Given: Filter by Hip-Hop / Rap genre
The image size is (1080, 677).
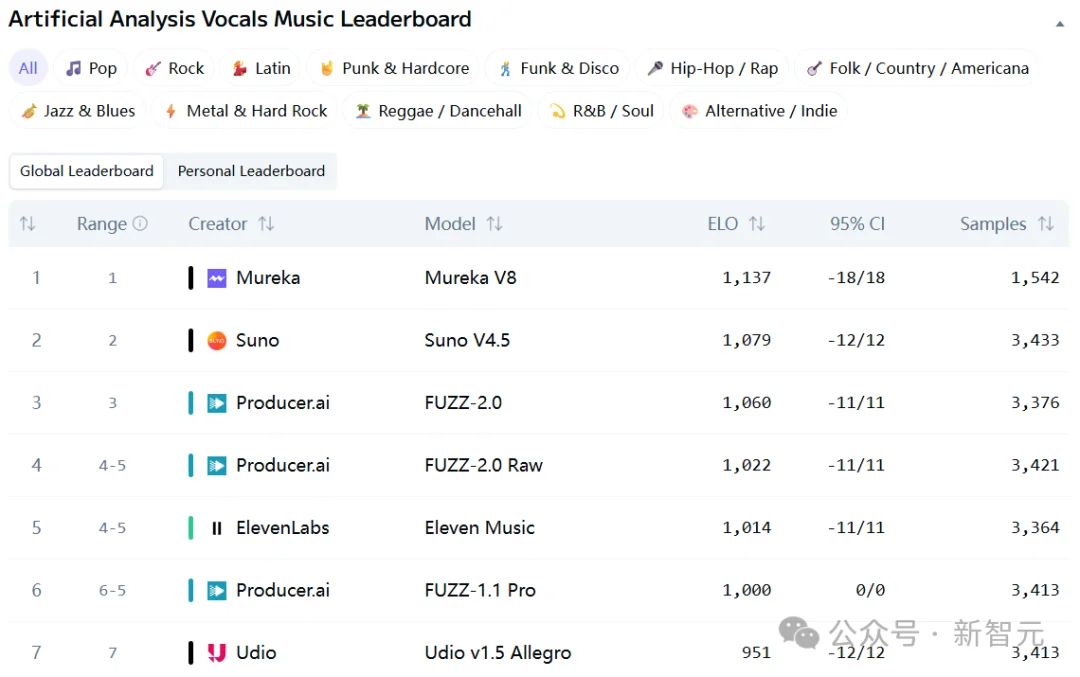Looking at the screenshot, I should pyautogui.click(x=712, y=68).
